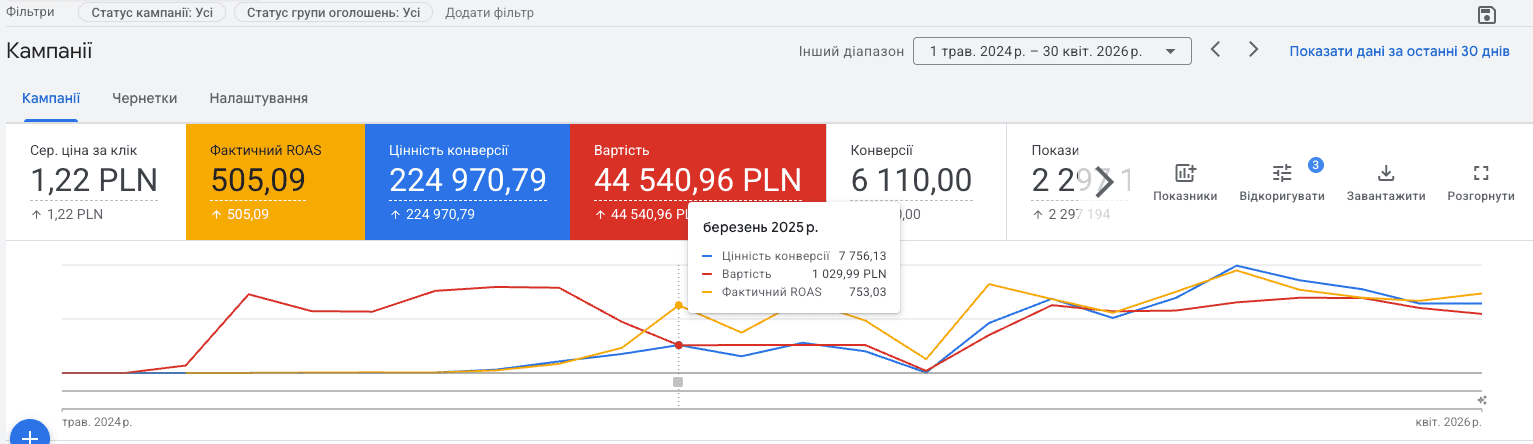Toggle the blue Цінність конверсії scorecard
The width and height of the screenshot is (1533, 444).
467,182
